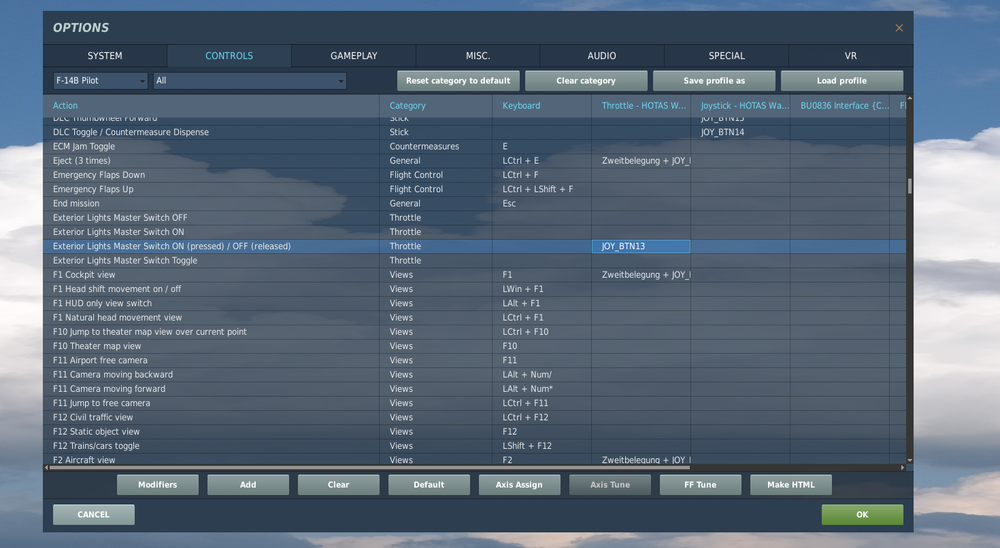Cancel the options changes
The width and height of the screenshot is (1000, 548).
[x=94, y=514]
